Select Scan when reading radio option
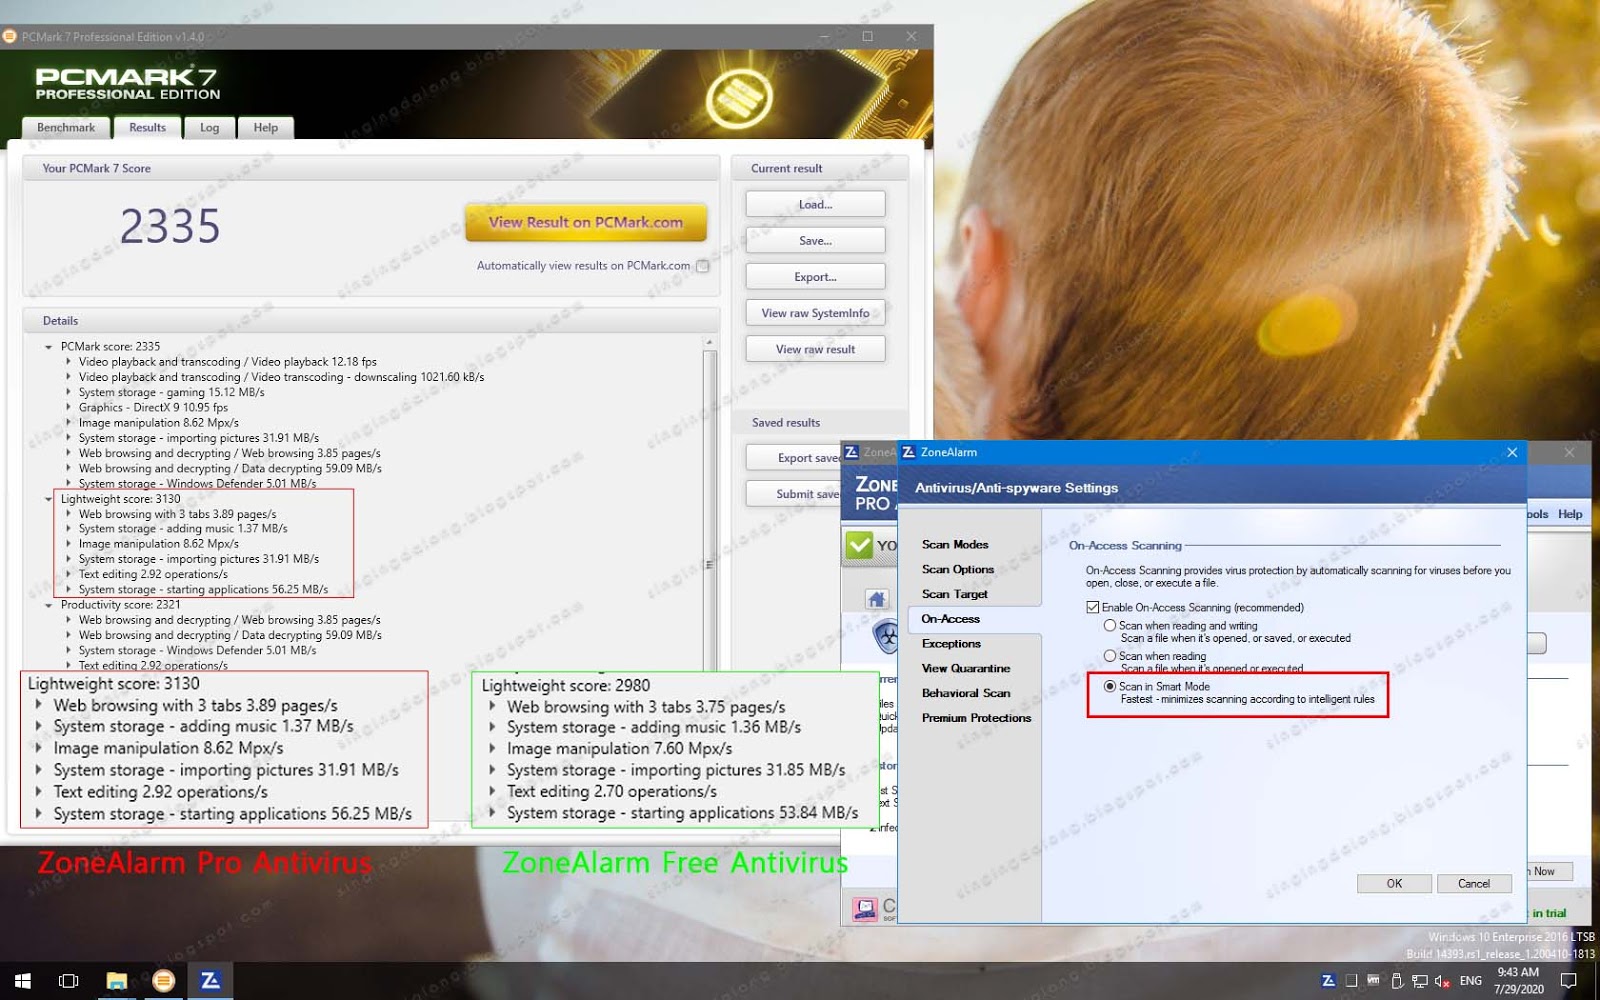 click(1110, 656)
